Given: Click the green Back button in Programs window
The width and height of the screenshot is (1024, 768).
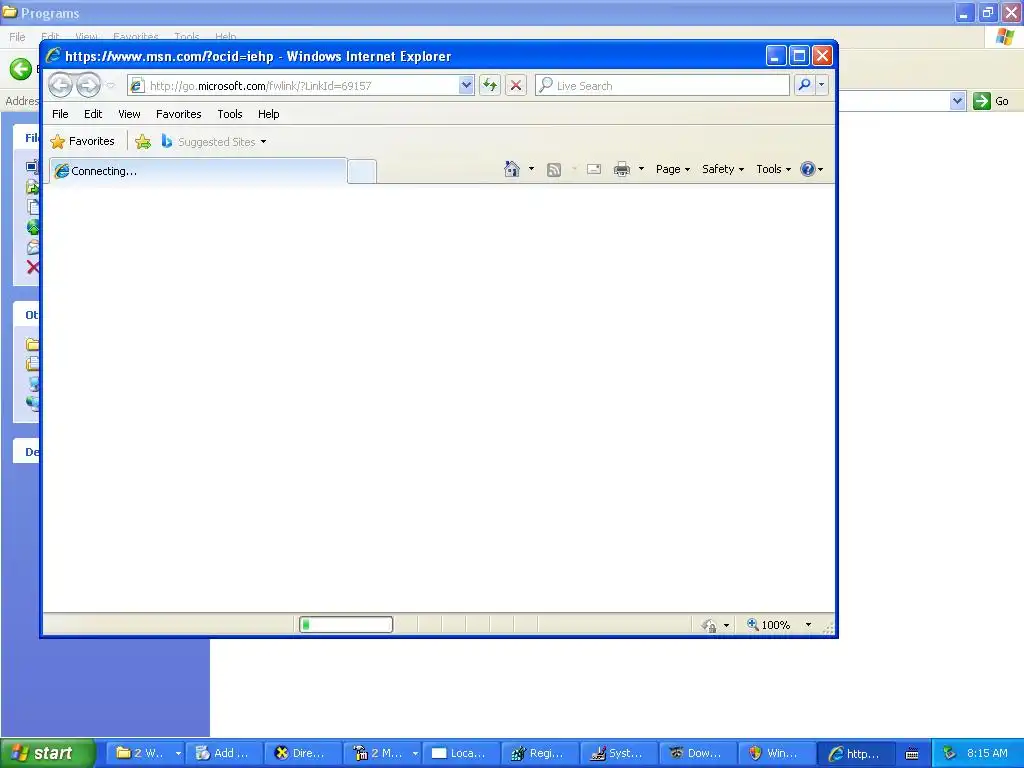Looking at the screenshot, I should point(21,69).
